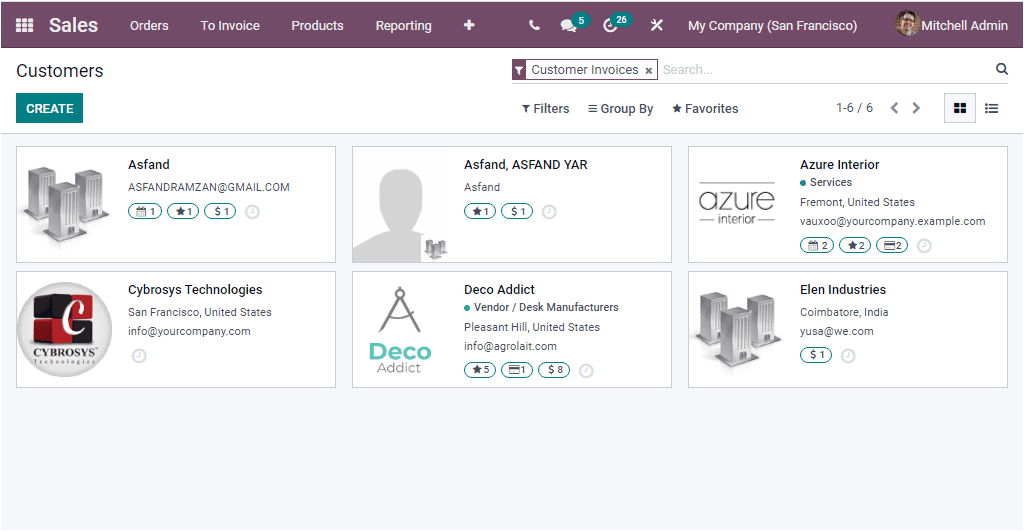Click Cybrosys Technologies' activity clock icon
1024x531 pixels.
(x=138, y=356)
